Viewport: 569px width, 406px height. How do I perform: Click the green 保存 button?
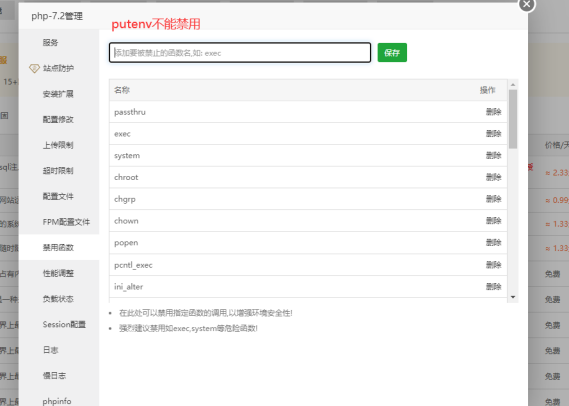[x=392, y=53]
